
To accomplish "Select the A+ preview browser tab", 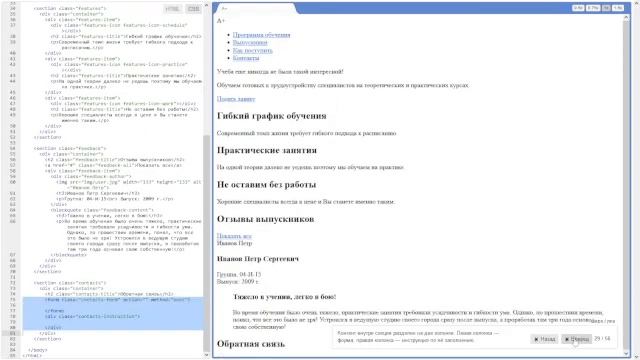I will coord(255,9).
